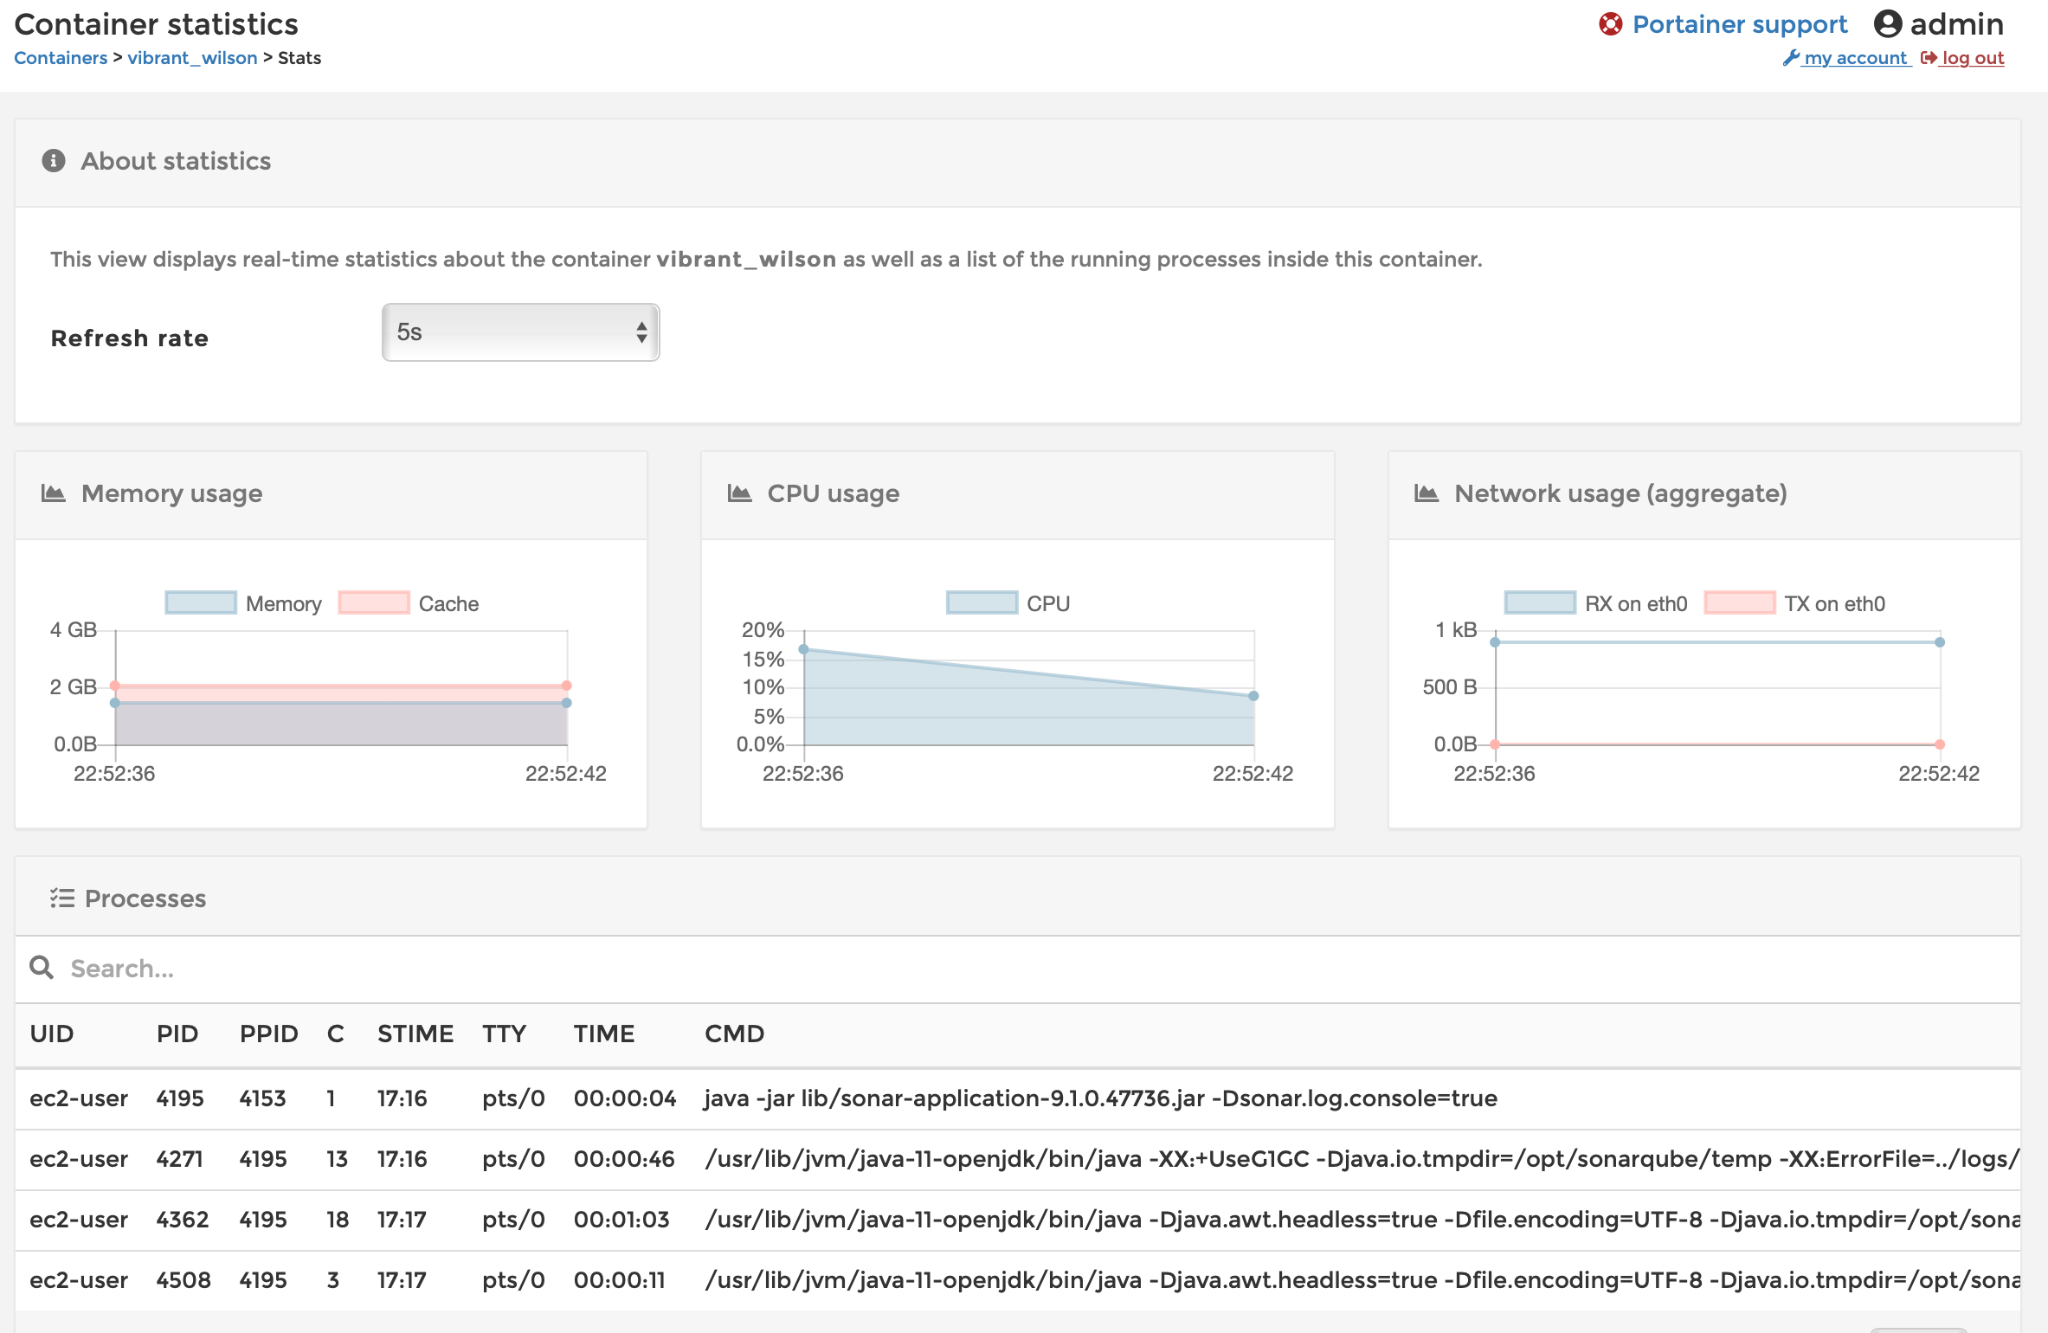The width and height of the screenshot is (2048, 1333).
Task: Click the wrench icon beside my account
Action: click(x=1791, y=58)
